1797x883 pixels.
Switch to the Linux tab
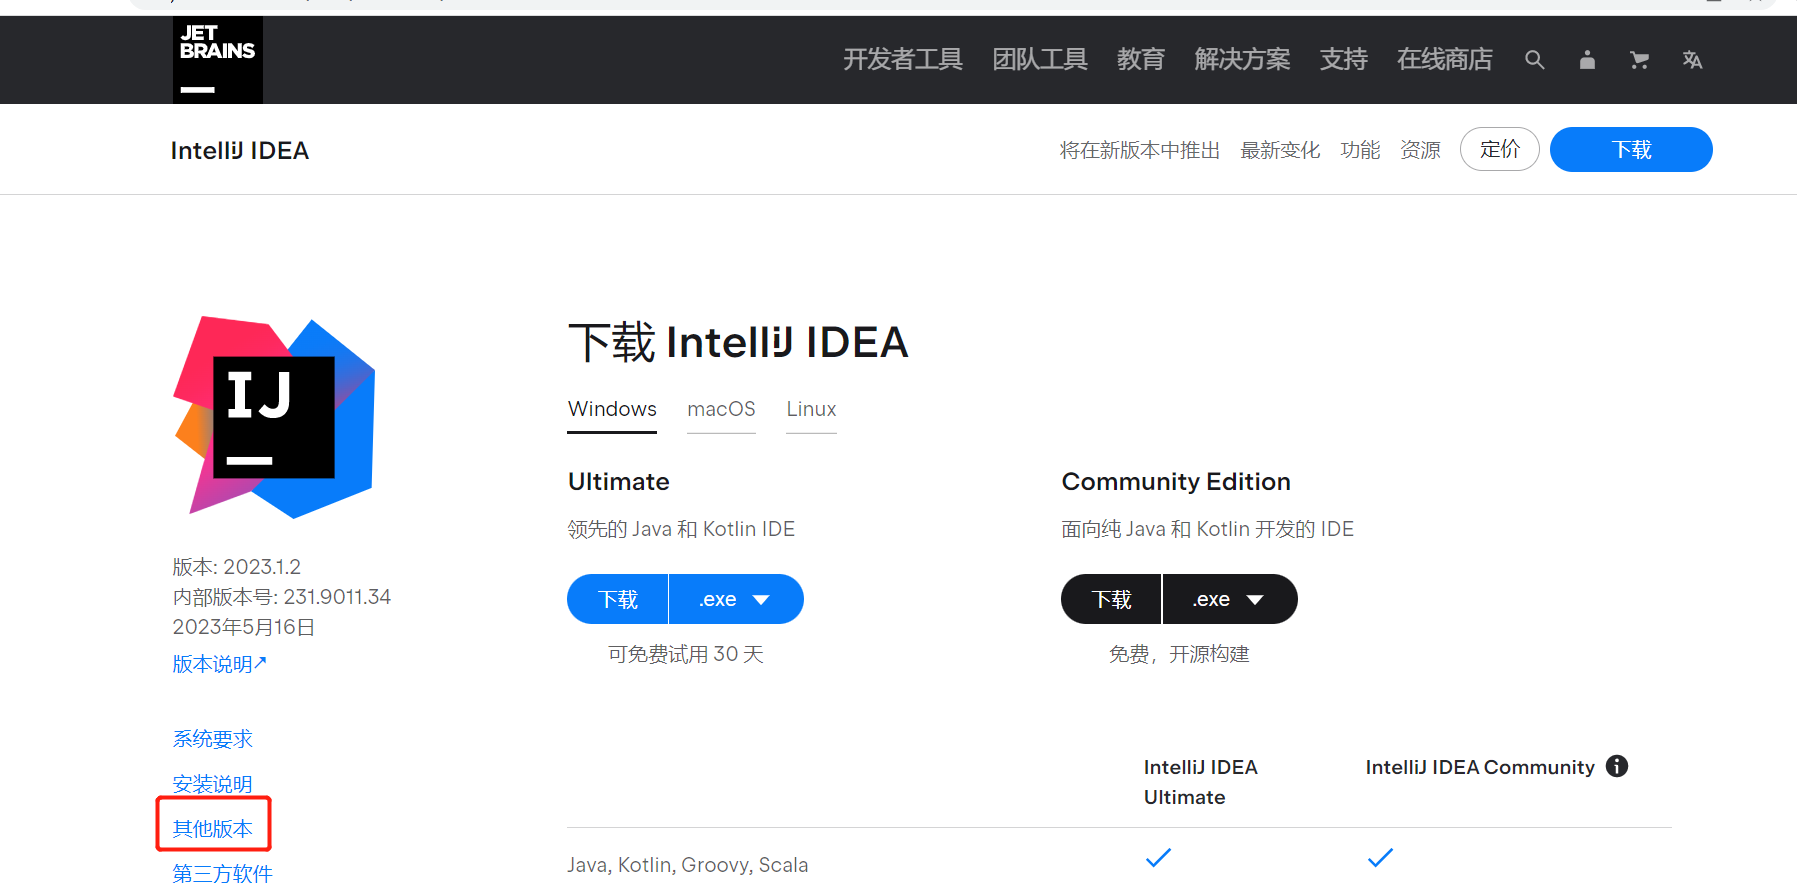coord(811,409)
